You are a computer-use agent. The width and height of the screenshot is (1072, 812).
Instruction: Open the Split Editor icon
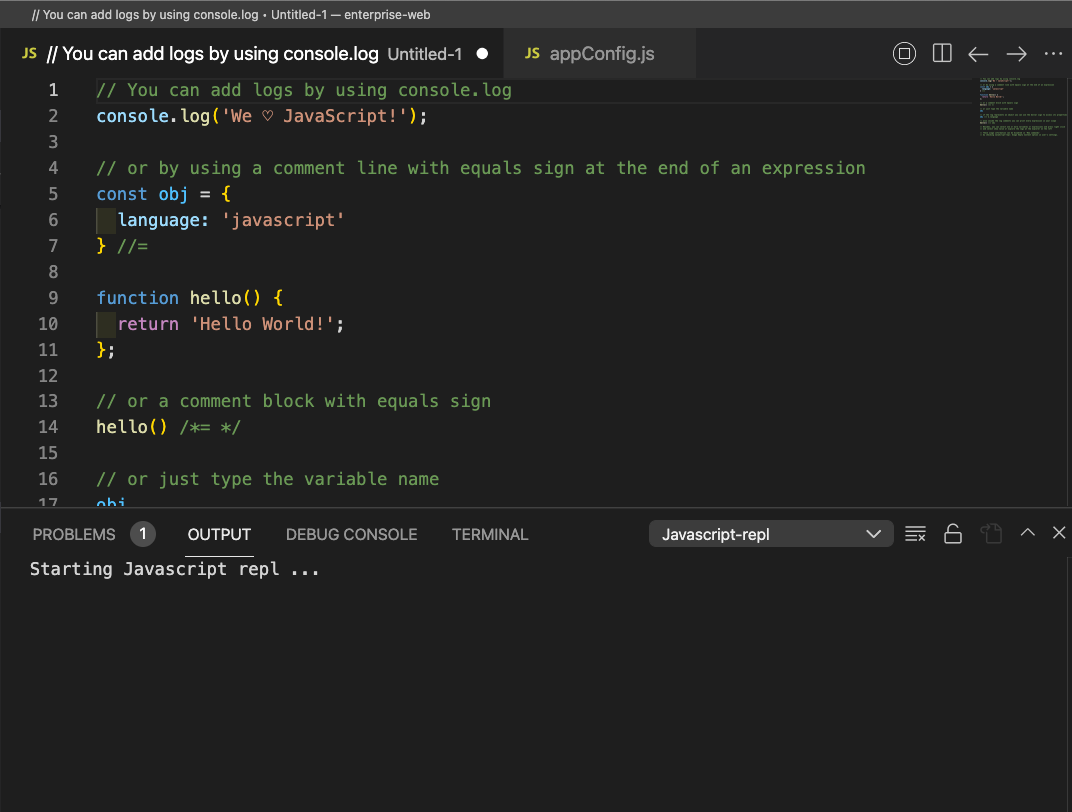tap(941, 54)
